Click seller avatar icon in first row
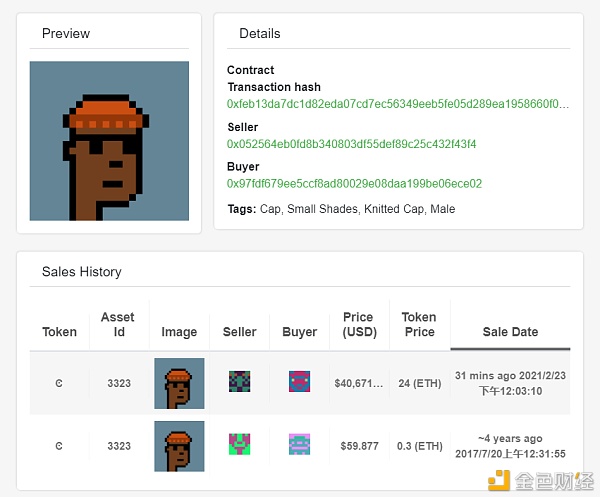Screen dimensions: 600x497 [239, 382]
